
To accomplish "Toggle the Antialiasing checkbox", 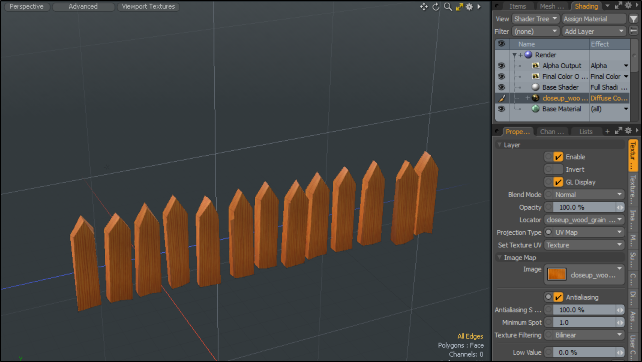I will click(558, 297).
